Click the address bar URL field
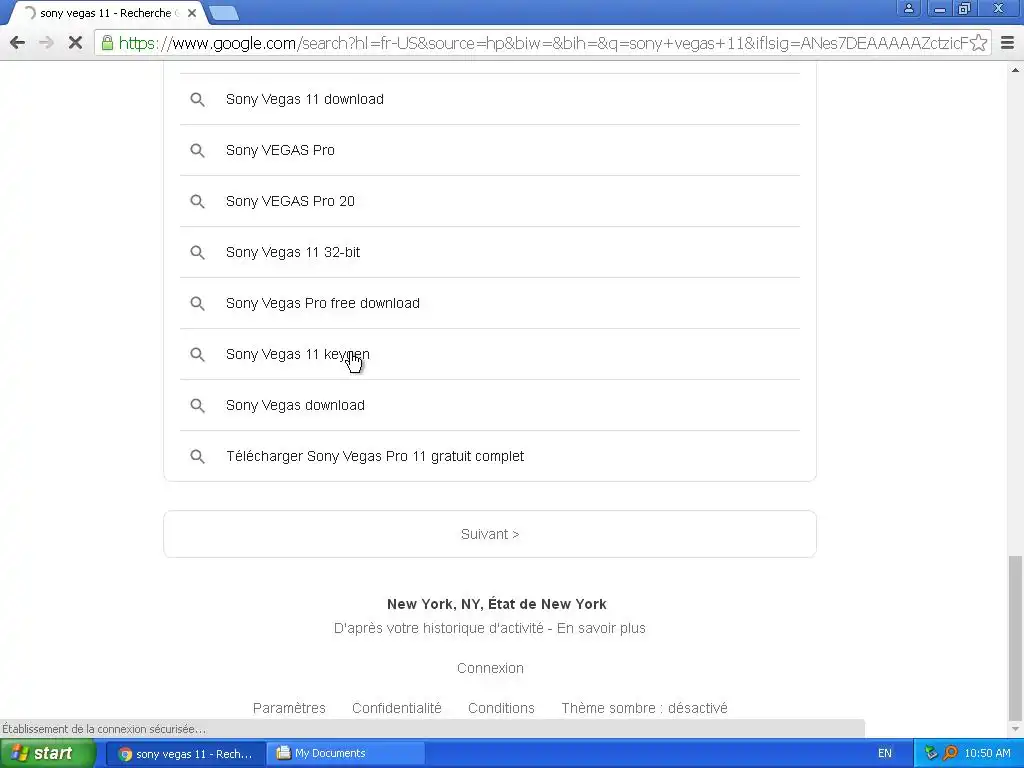The width and height of the screenshot is (1024, 768). tap(542, 43)
